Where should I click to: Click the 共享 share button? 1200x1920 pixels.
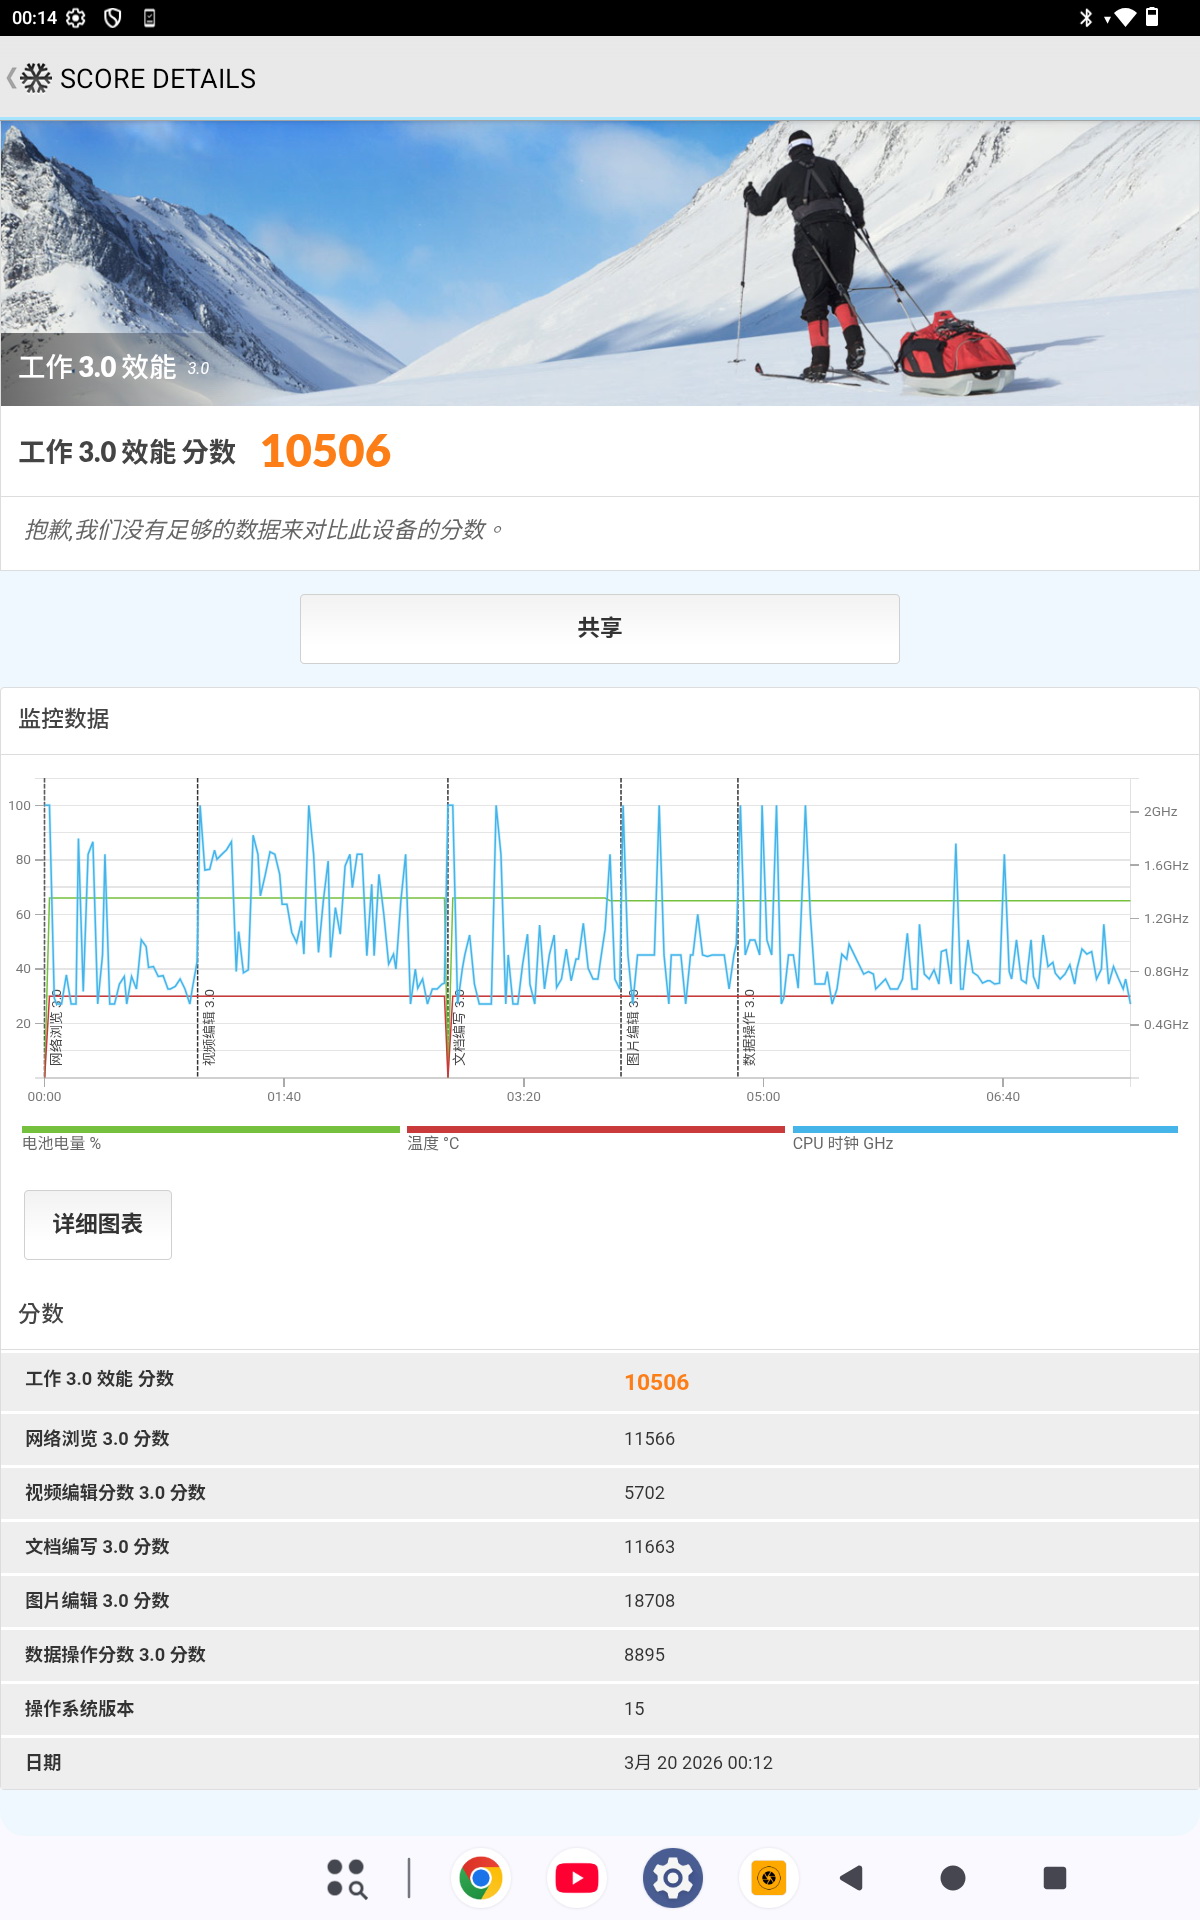(x=600, y=628)
